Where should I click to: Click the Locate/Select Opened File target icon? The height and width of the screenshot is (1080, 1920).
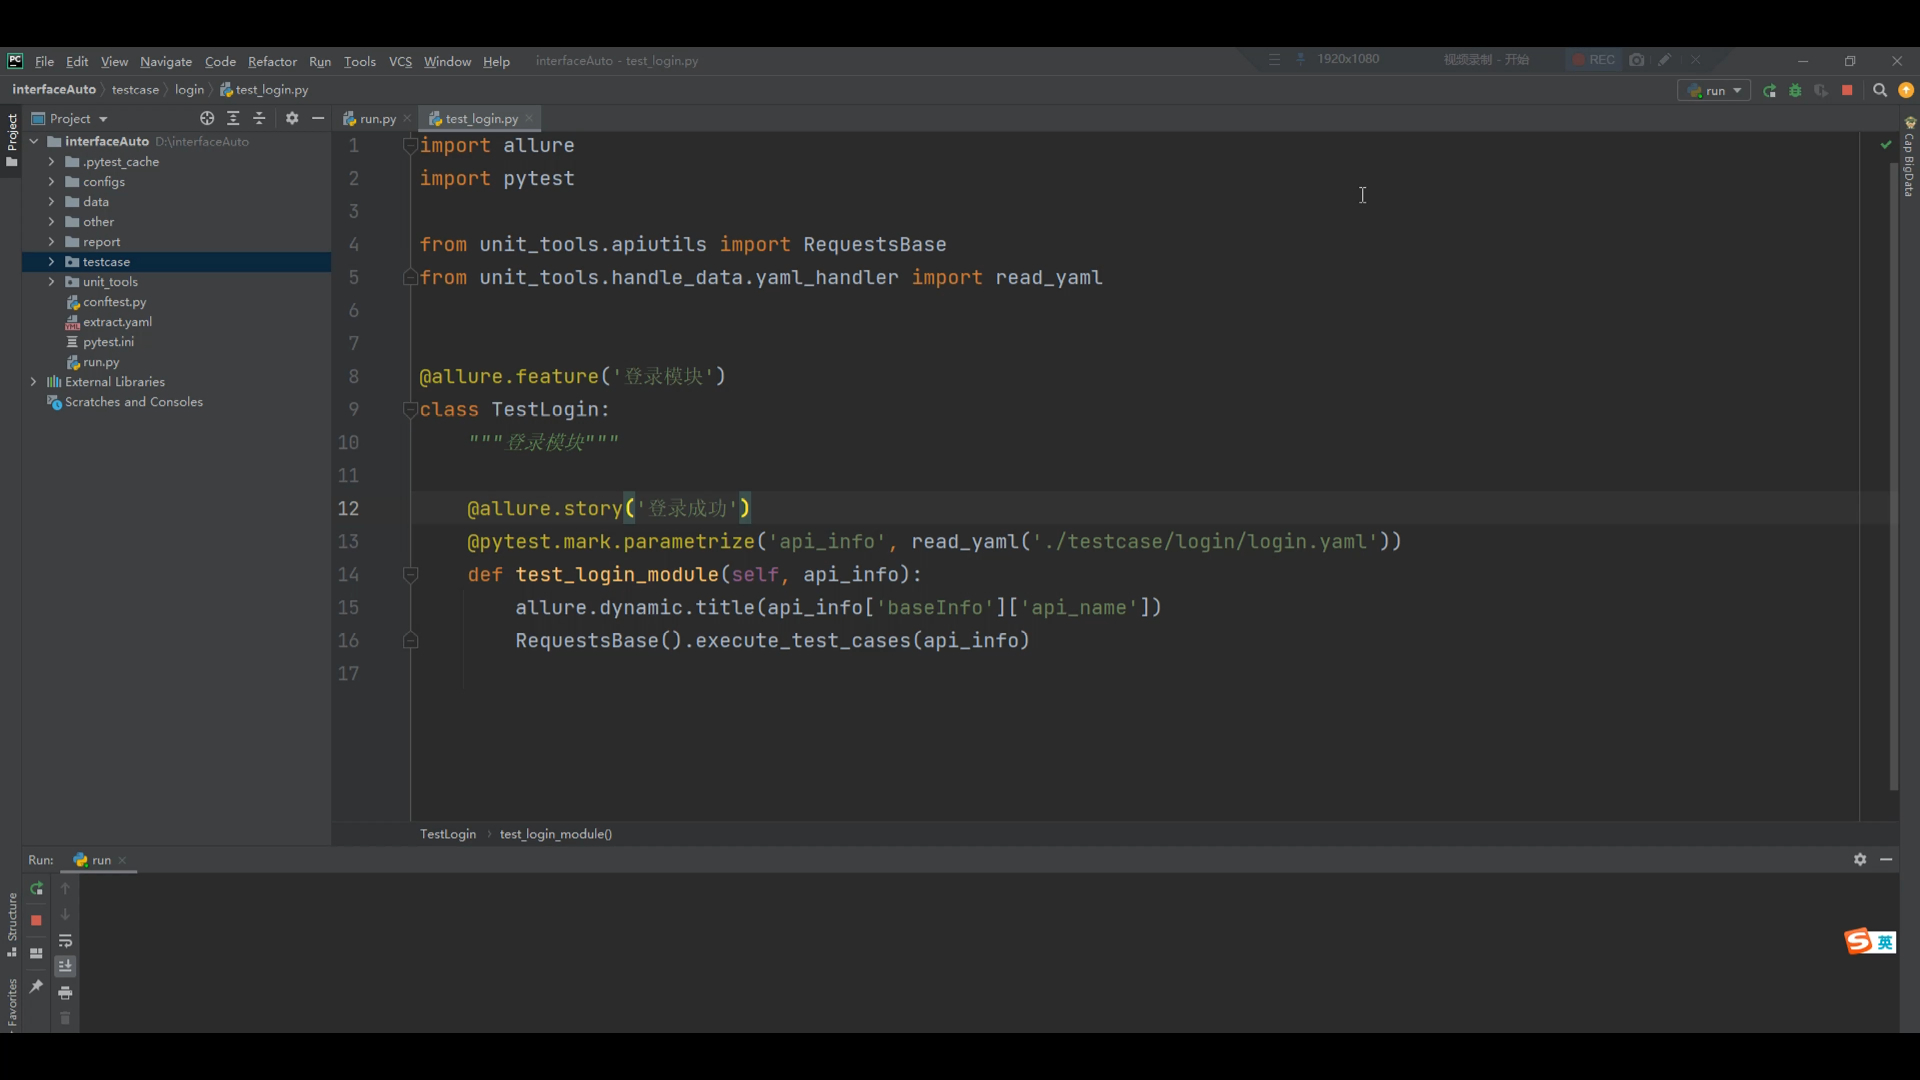207,118
